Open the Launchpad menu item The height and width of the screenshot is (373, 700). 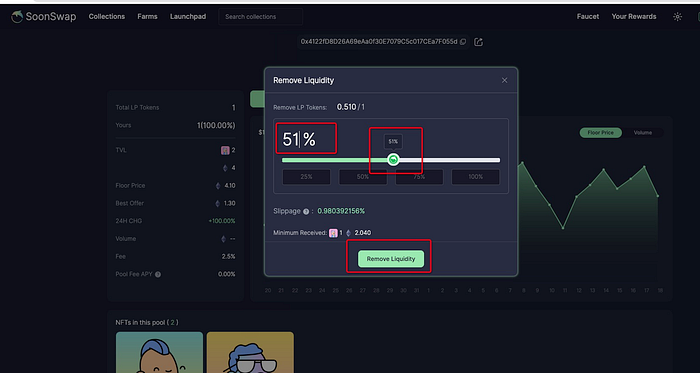tap(188, 17)
